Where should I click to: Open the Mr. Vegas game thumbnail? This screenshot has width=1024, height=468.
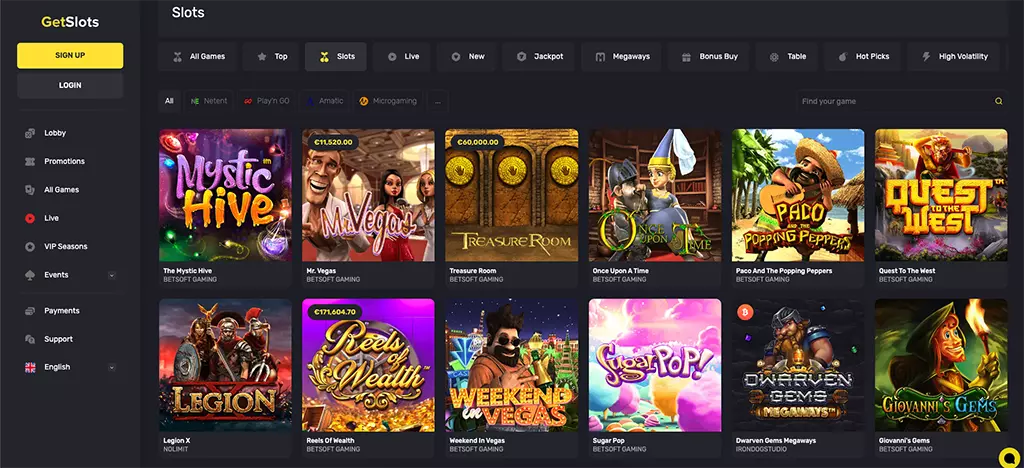[x=368, y=195]
